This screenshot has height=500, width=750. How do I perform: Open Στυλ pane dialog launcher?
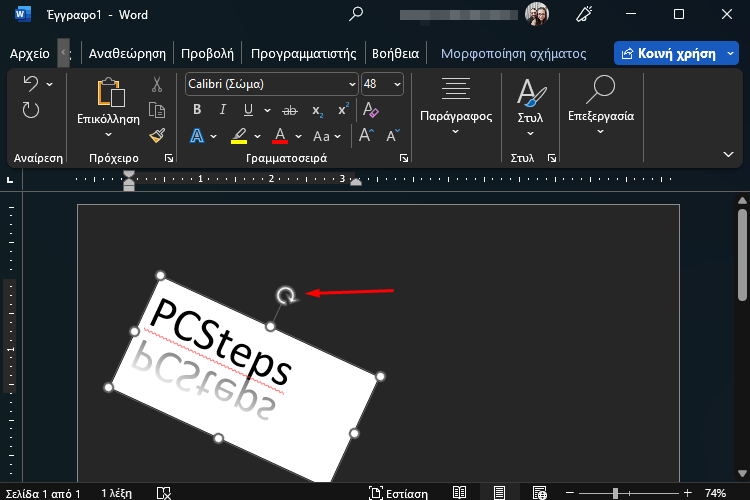click(552, 158)
